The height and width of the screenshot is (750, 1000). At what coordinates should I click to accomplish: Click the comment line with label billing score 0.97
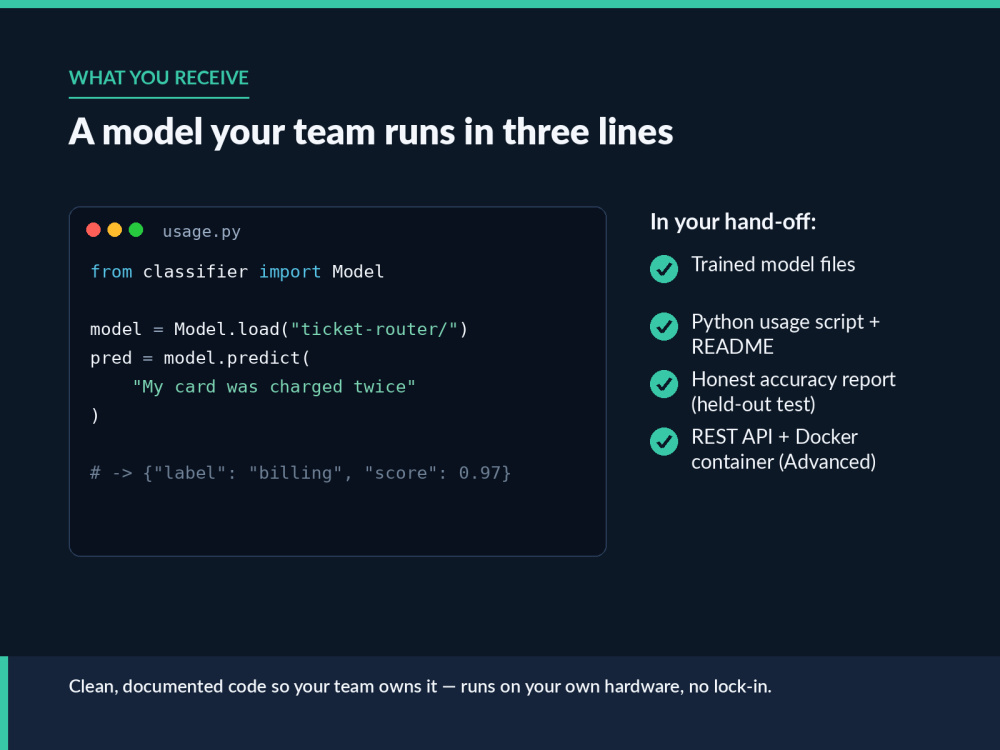tap(300, 473)
